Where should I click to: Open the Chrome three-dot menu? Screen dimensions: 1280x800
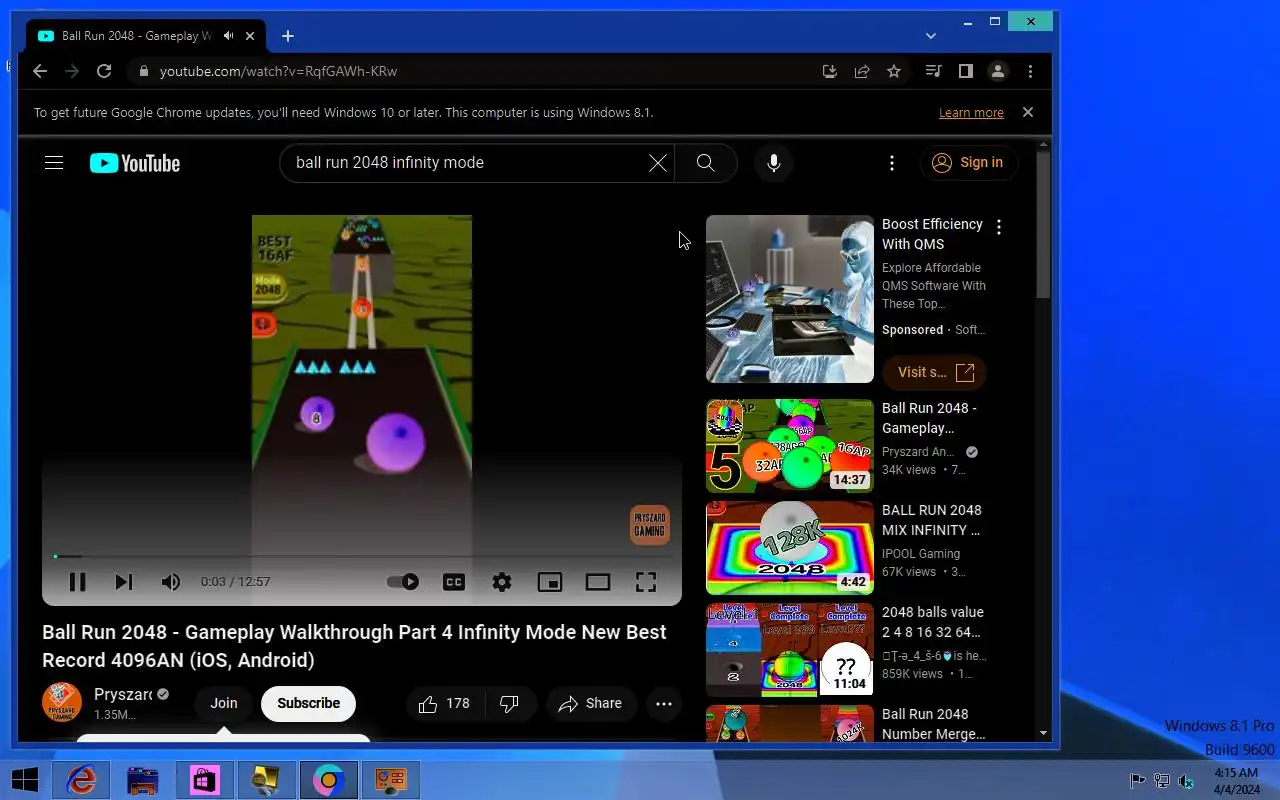coord(1030,71)
